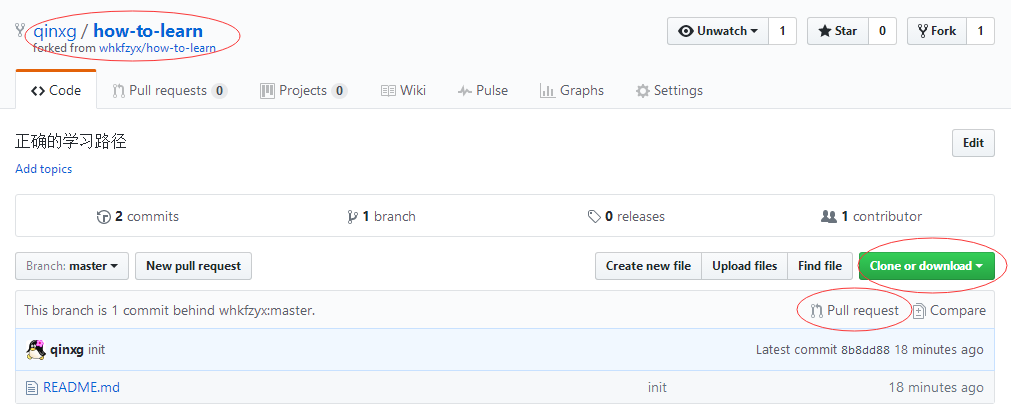Click the fork icon beside the repository name
The width and height of the screenshot is (1011, 410).
coord(20,30)
